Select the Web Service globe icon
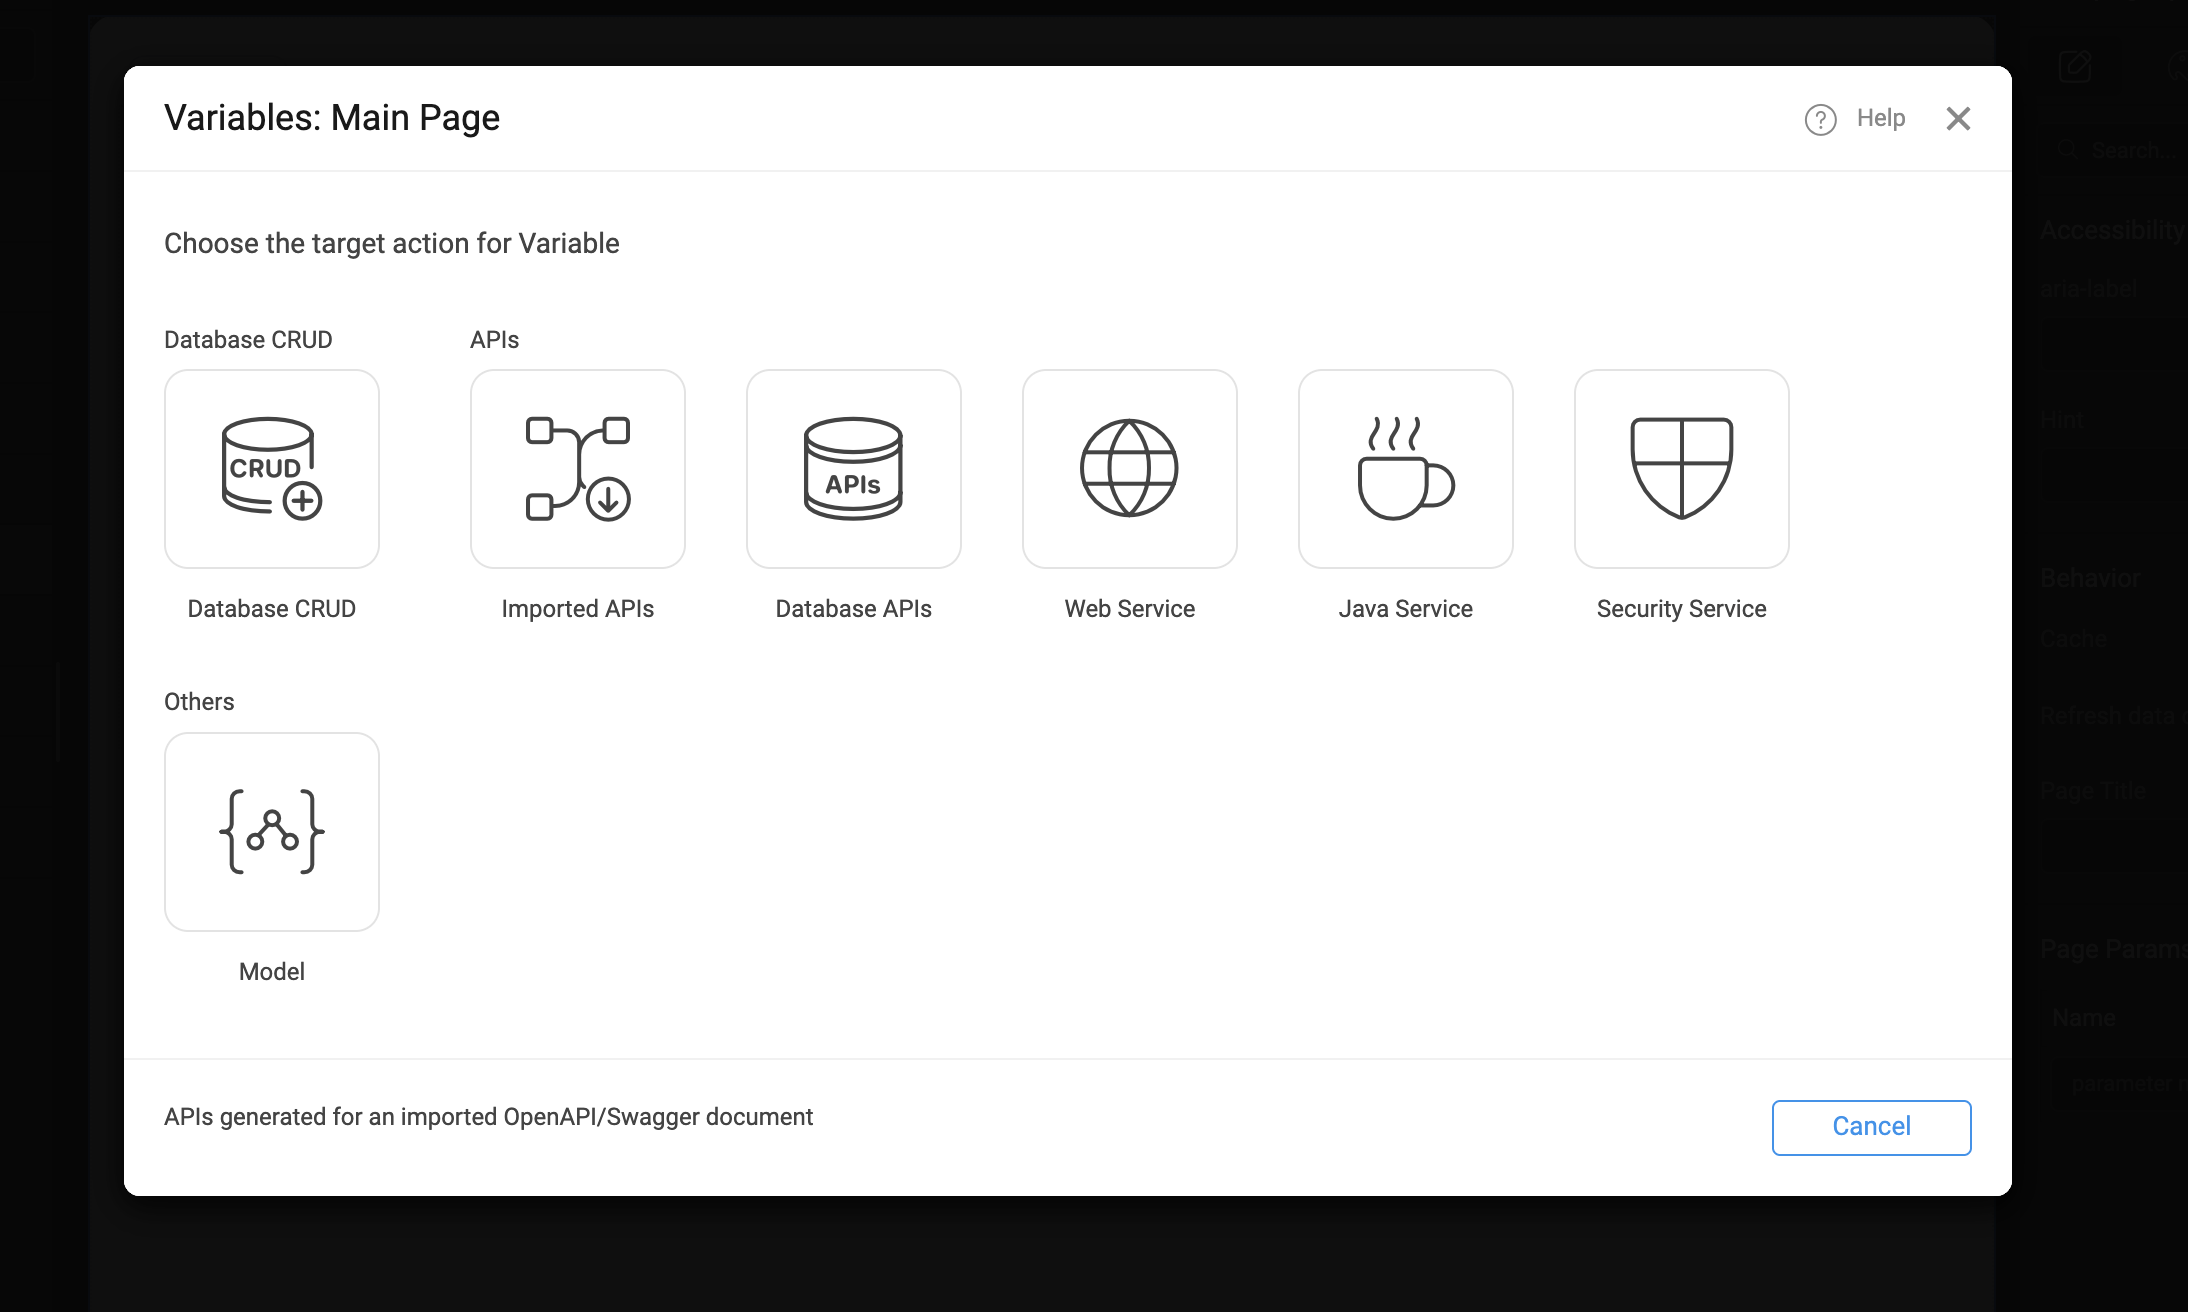The width and height of the screenshot is (2188, 1312). pos(1129,468)
